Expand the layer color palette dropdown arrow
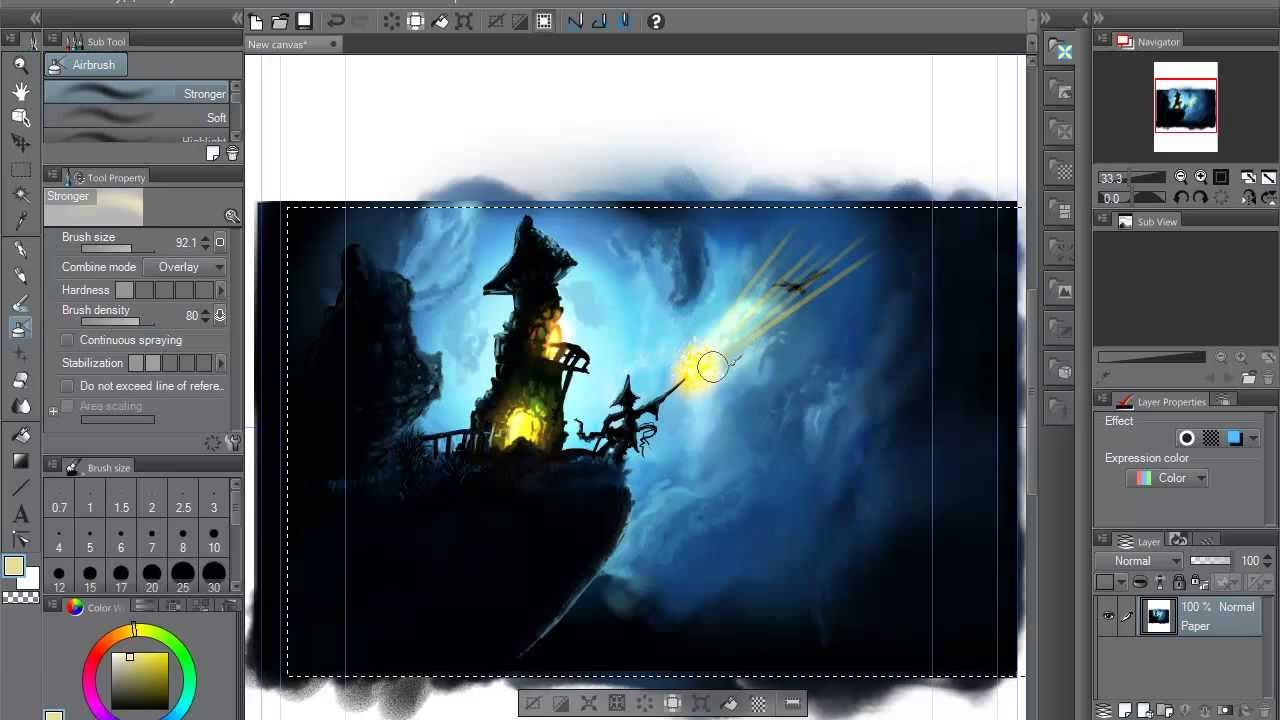Viewport: 1280px width, 720px height. click(1120, 582)
